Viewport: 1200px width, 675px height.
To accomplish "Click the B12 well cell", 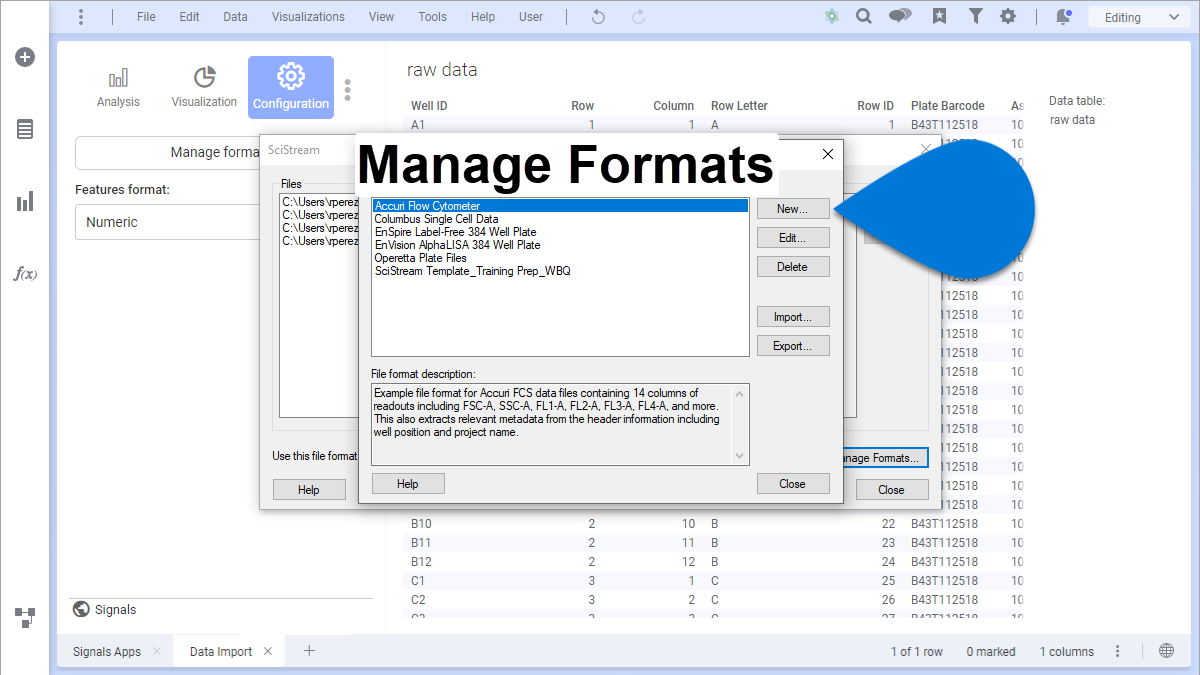I will click(421, 562).
